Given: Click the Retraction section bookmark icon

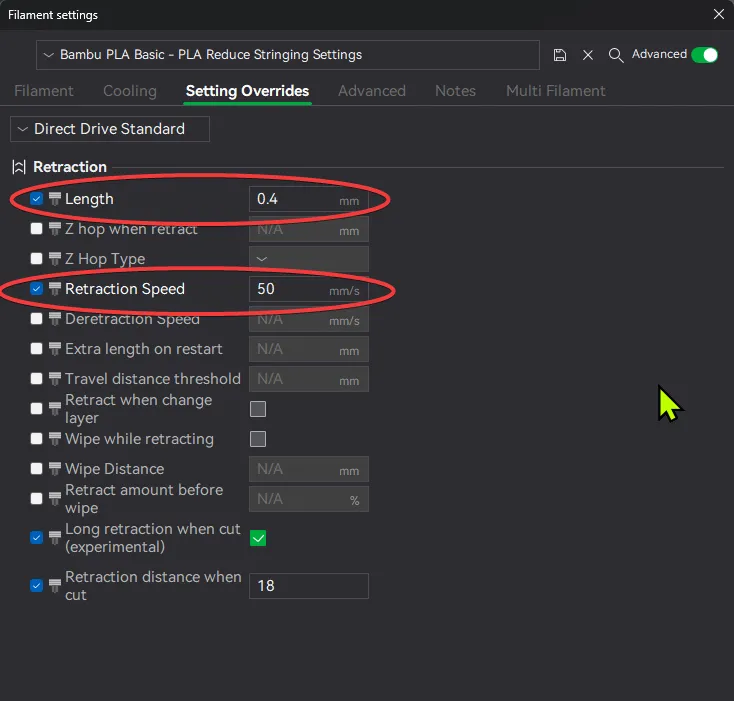Looking at the screenshot, I should [x=19, y=167].
